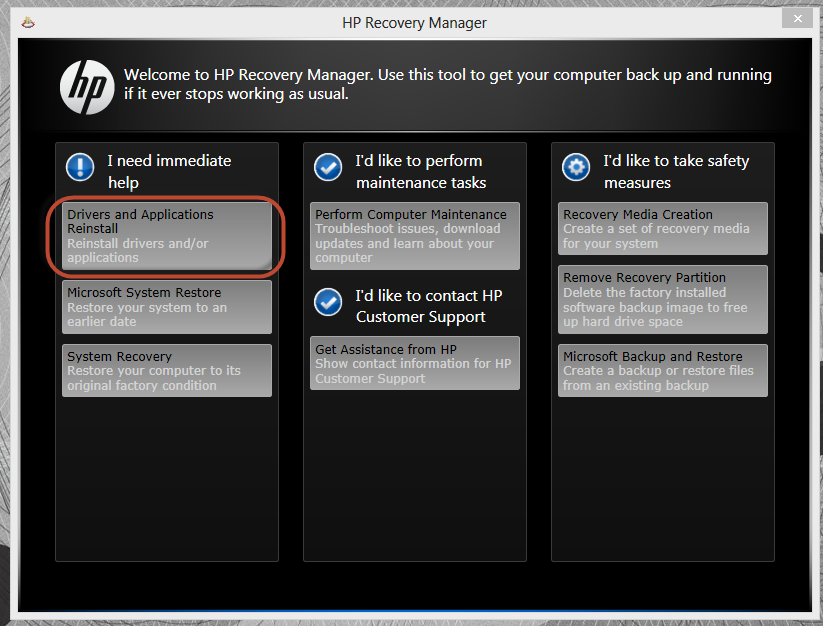Screen dimensions: 823x626
Task: Click the Welcome to HP Recovery Manager text
Action: [448, 84]
